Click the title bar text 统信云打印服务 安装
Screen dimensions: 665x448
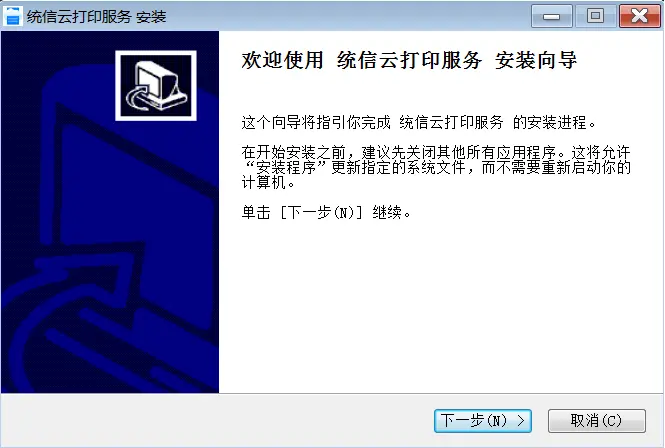[x=96, y=17]
